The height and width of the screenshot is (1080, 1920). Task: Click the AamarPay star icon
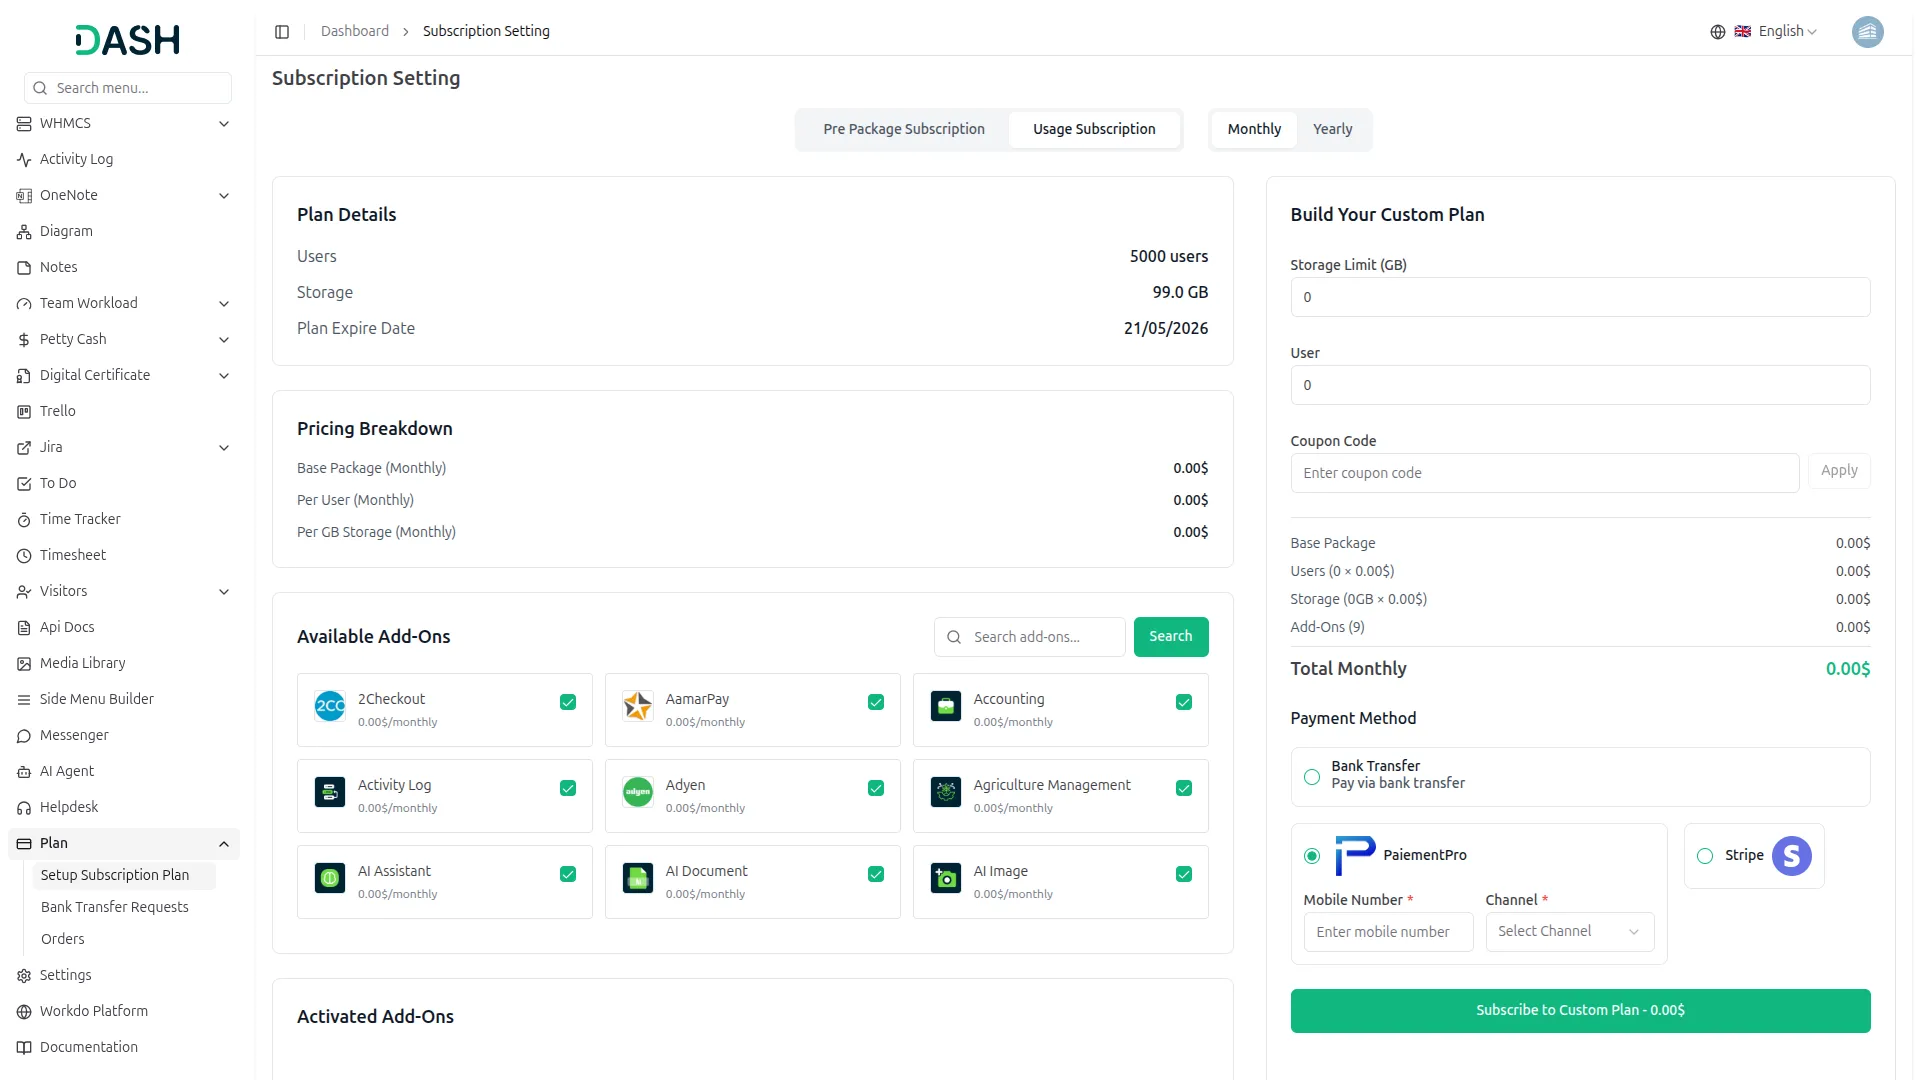[638, 706]
